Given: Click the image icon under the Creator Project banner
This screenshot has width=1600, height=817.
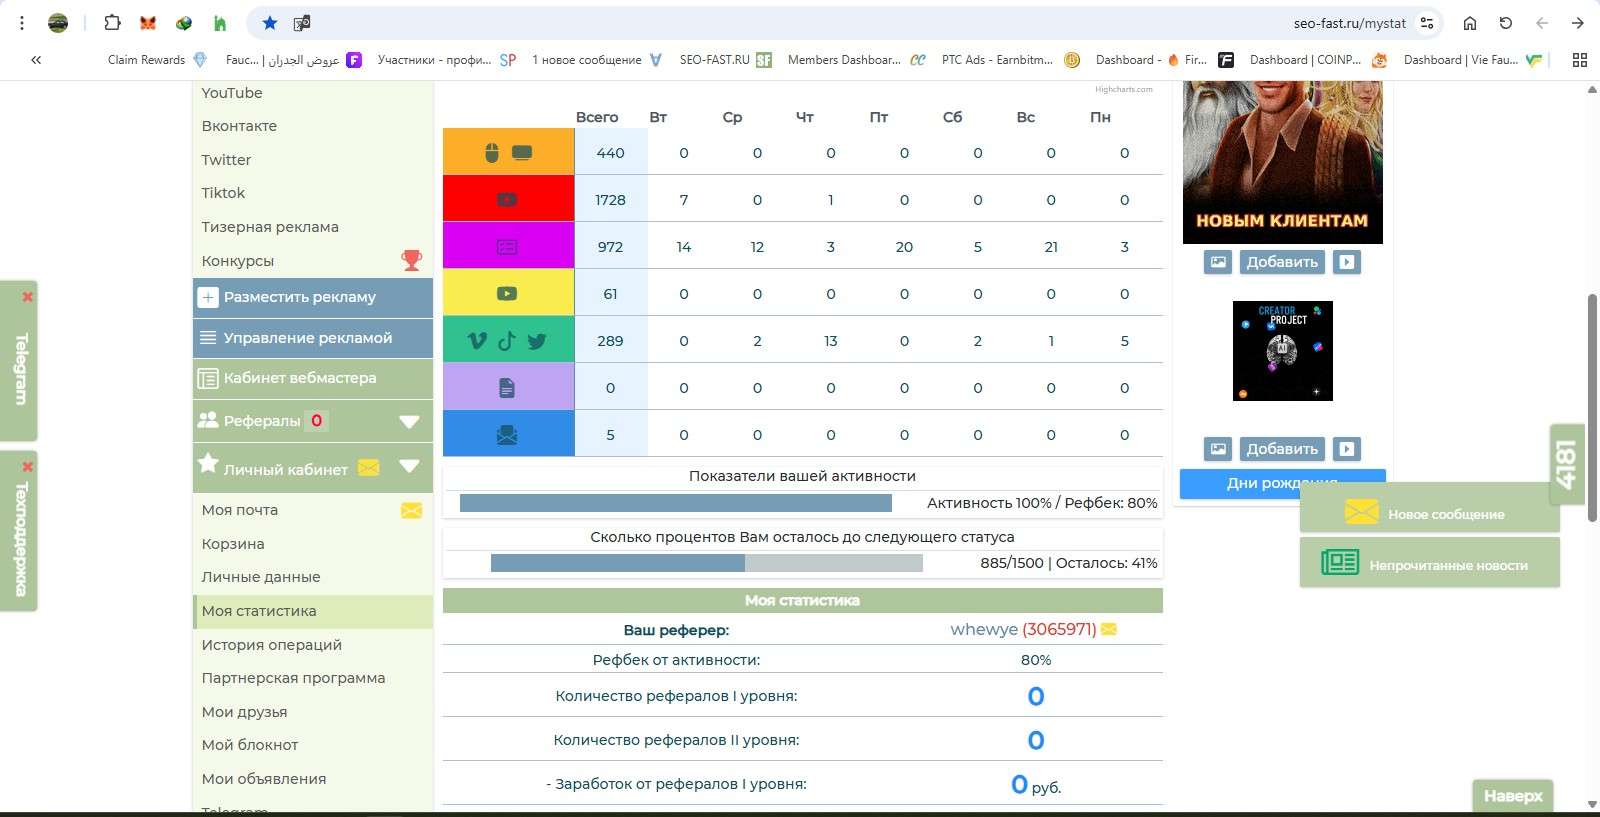Looking at the screenshot, I should tap(1218, 449).
